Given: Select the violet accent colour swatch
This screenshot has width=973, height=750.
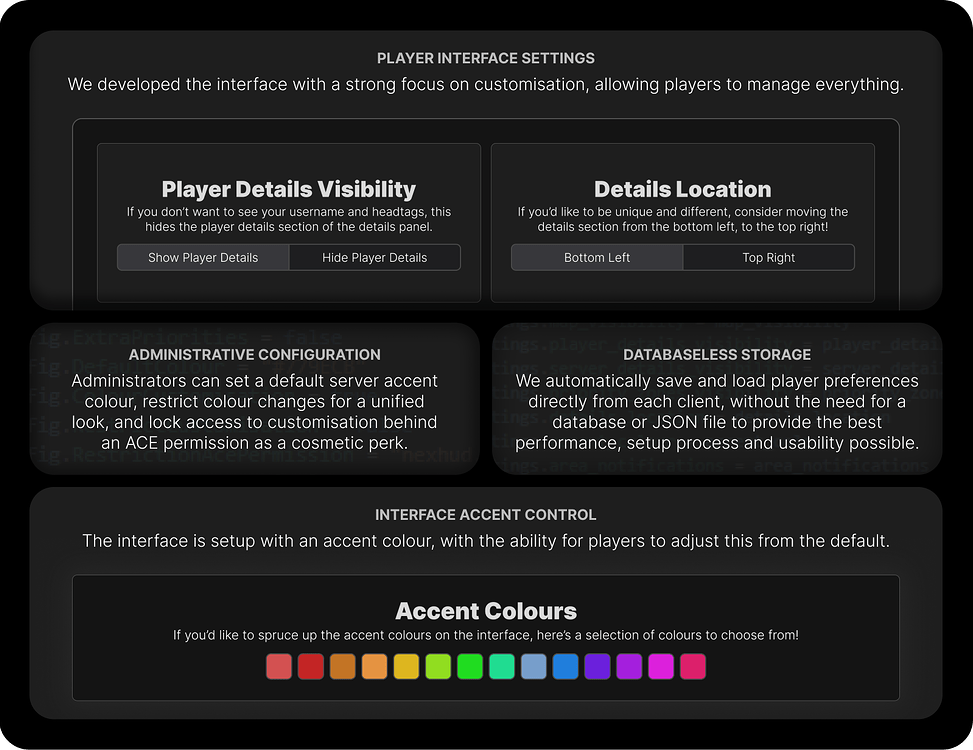Looking at the screenshot, I should 630,666.
